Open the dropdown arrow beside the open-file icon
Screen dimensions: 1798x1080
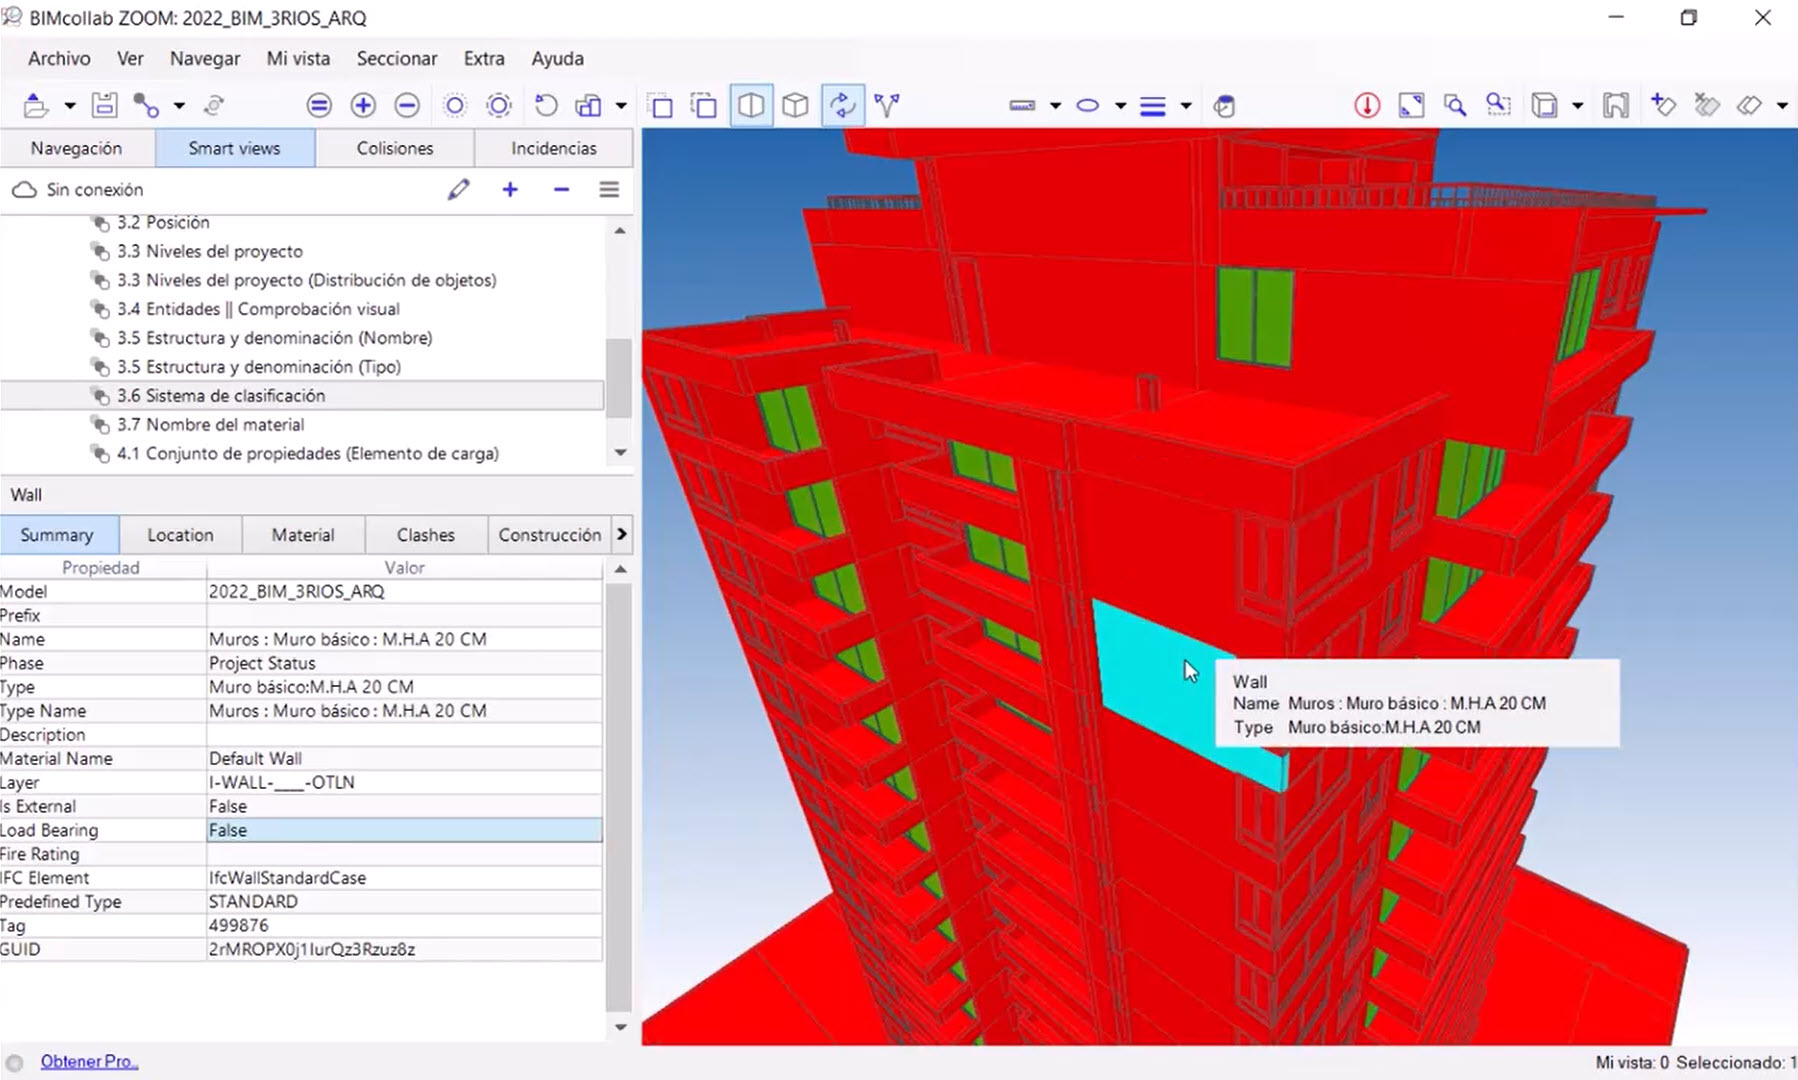tap(69, 105)
